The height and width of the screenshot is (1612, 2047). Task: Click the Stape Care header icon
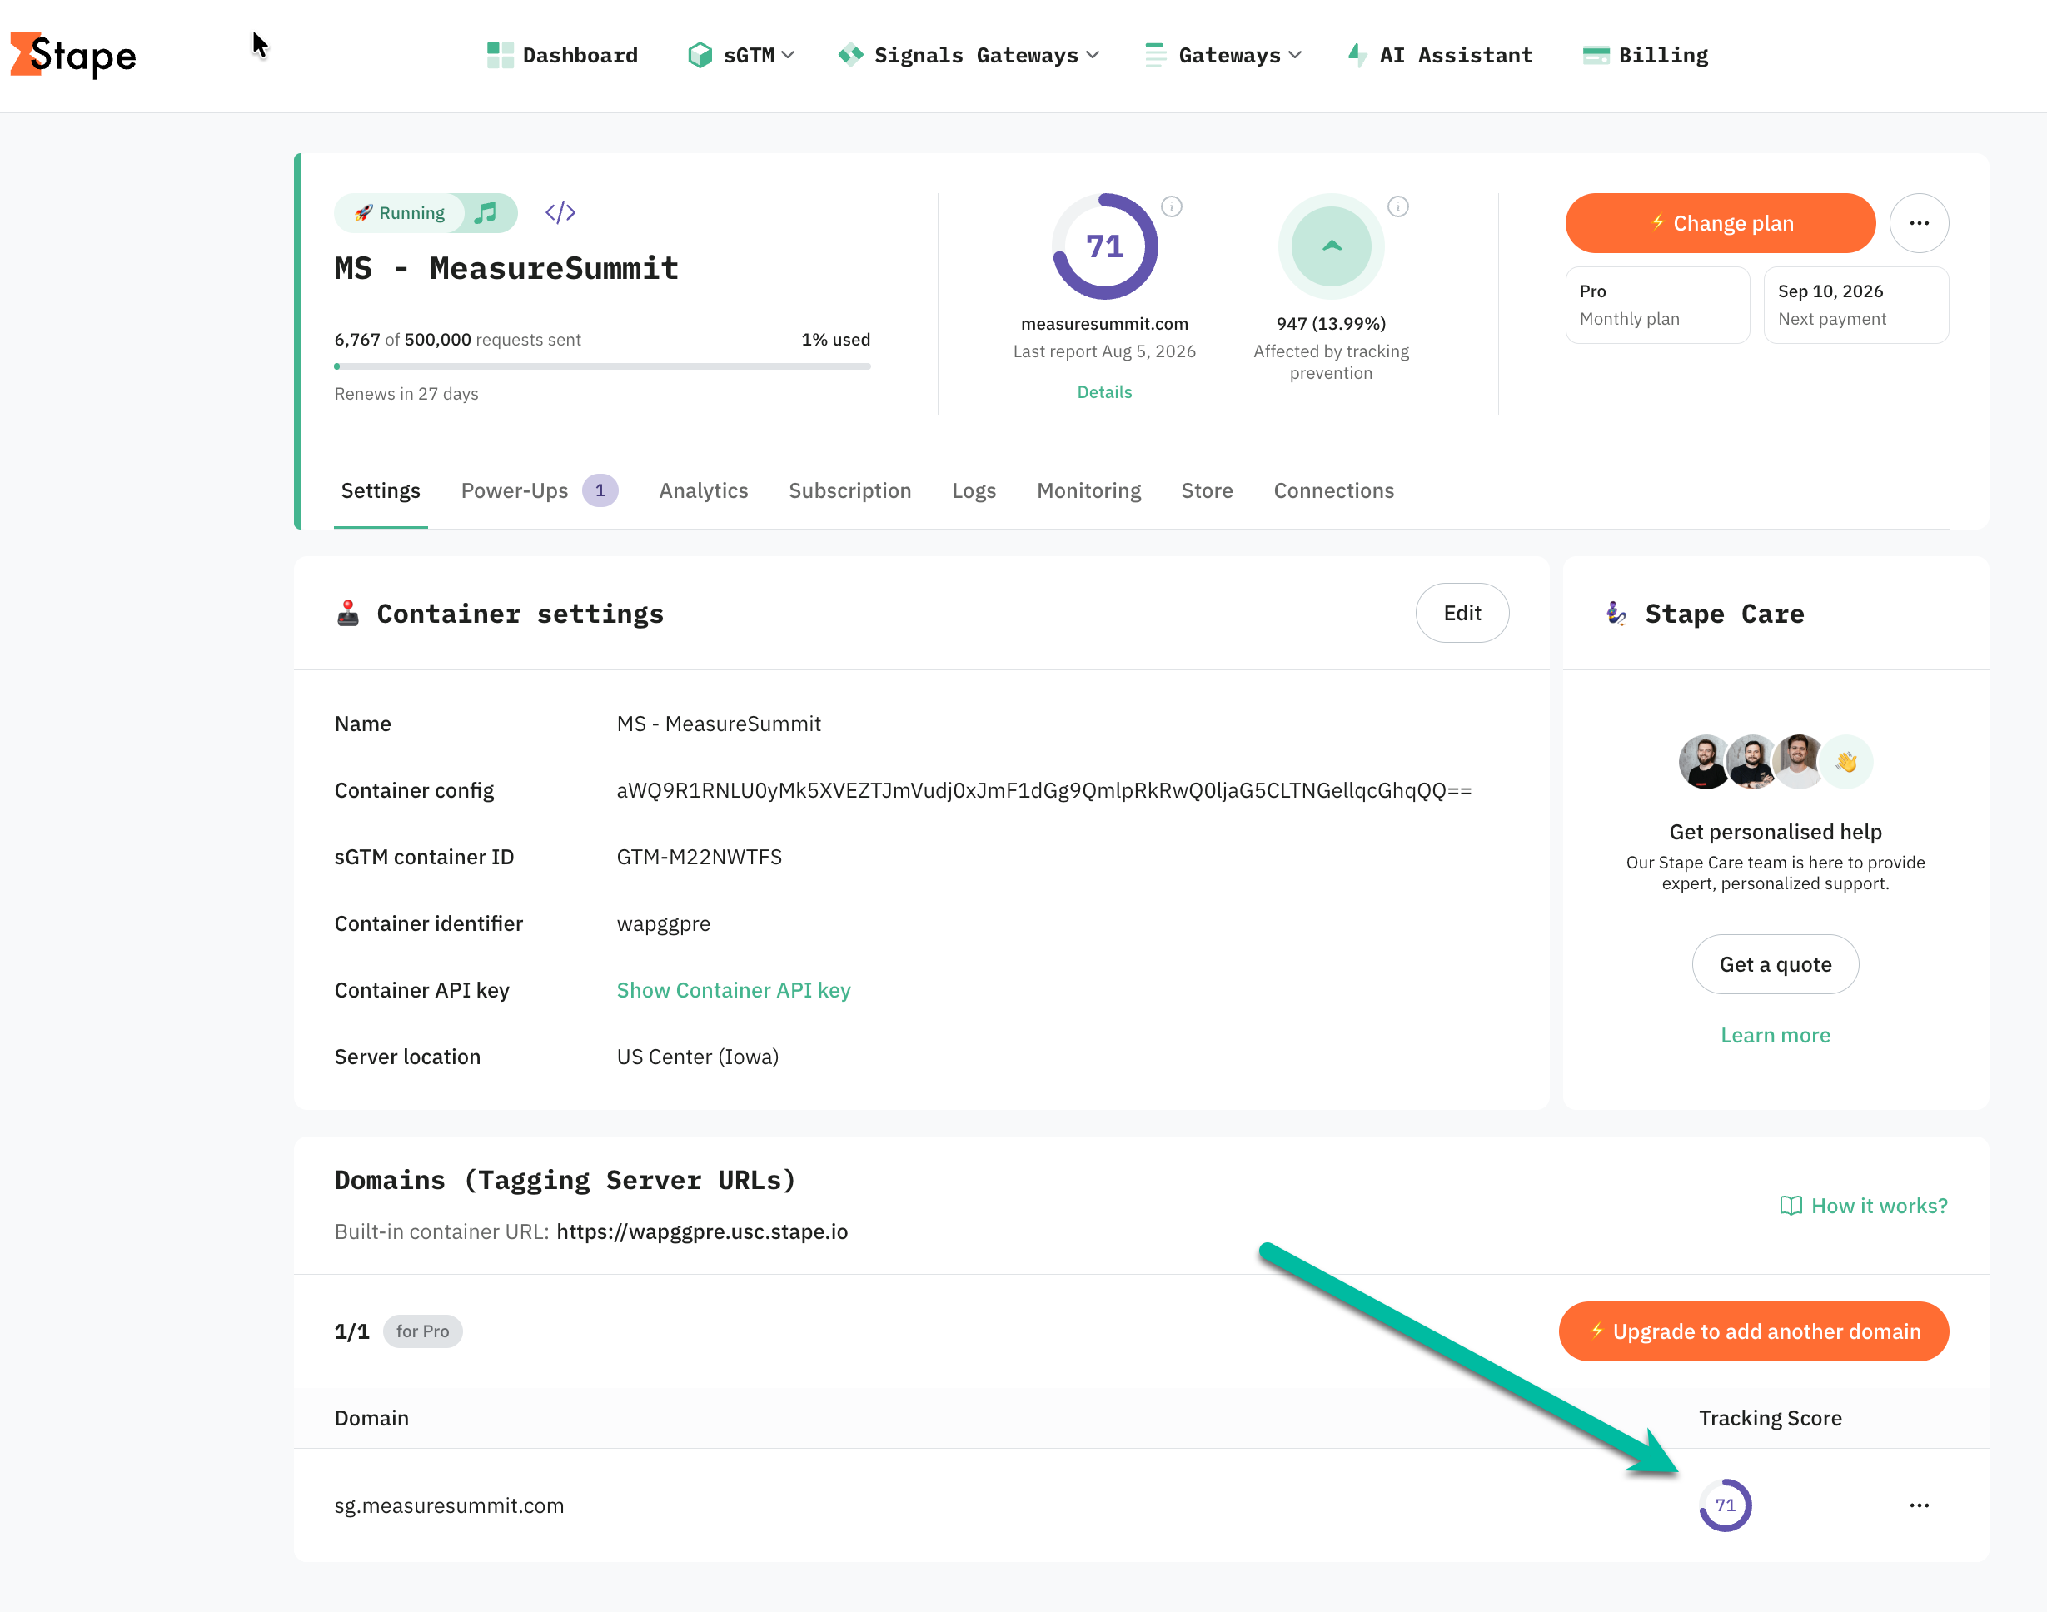coord(1616,613)
